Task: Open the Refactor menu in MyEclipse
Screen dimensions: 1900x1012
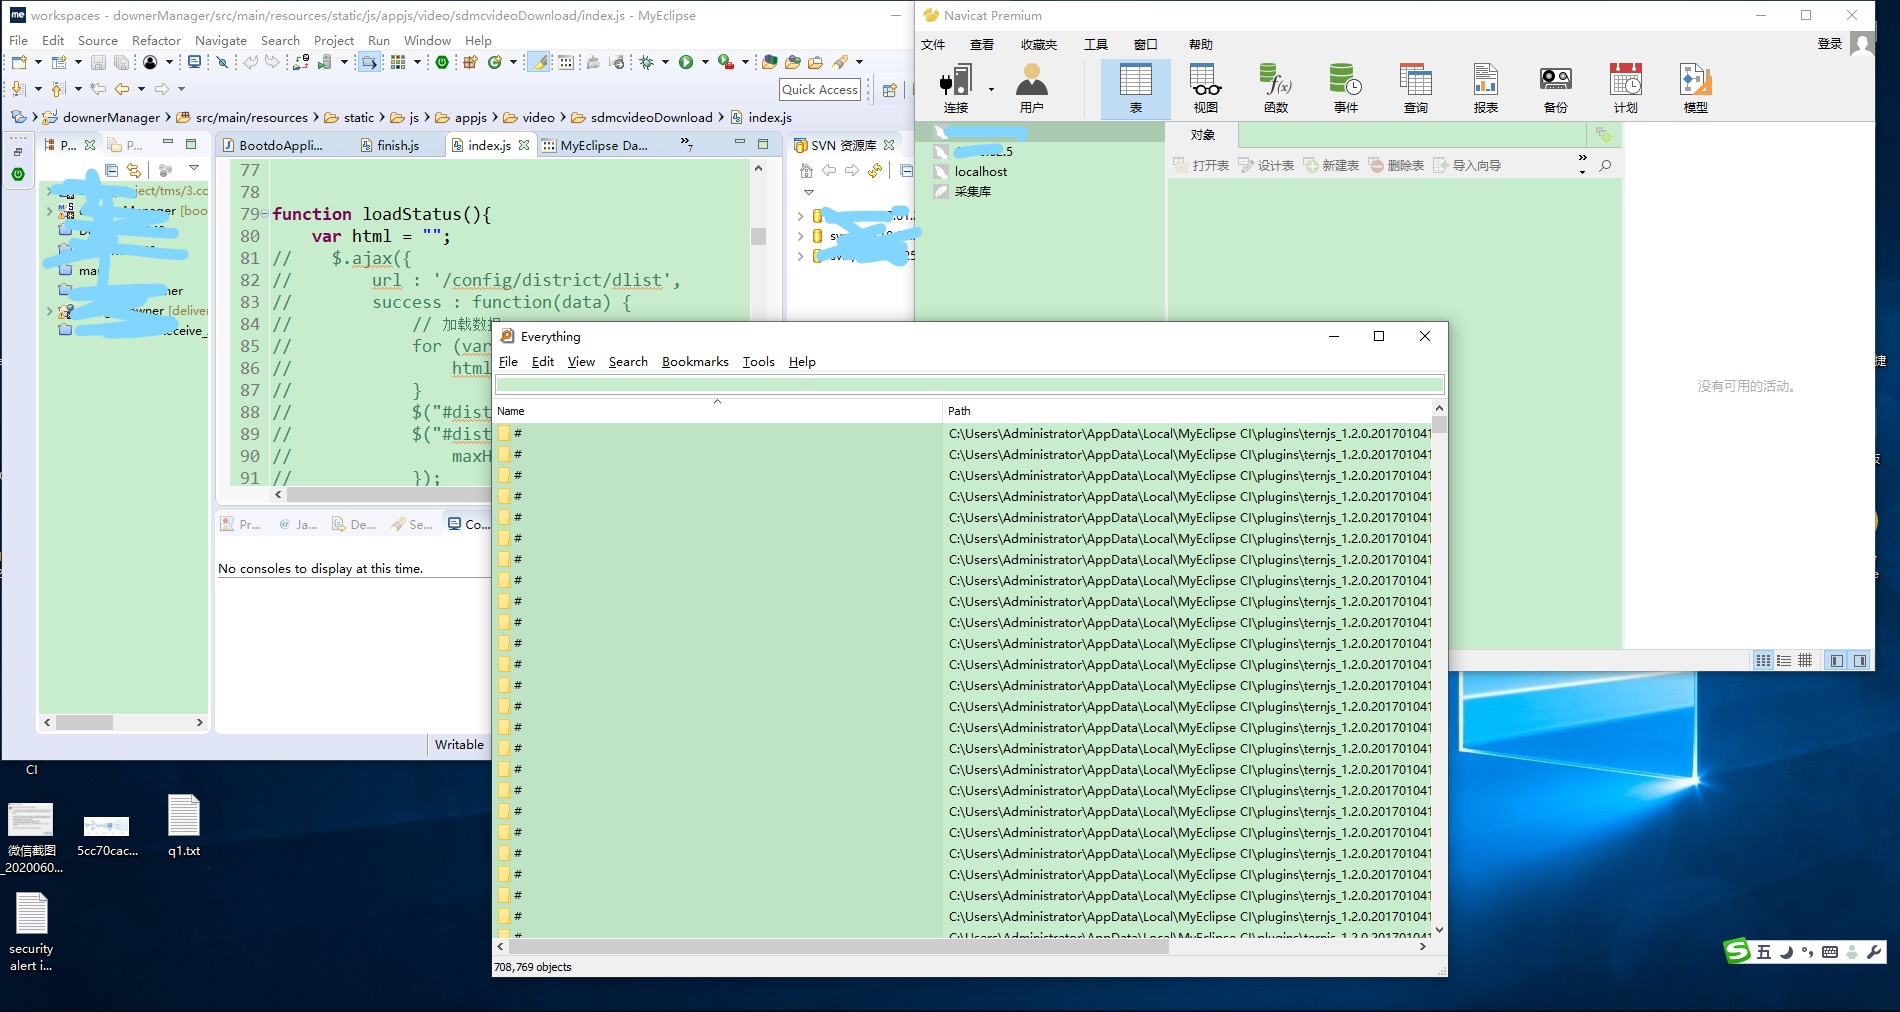Action: (x=156, y=41)
